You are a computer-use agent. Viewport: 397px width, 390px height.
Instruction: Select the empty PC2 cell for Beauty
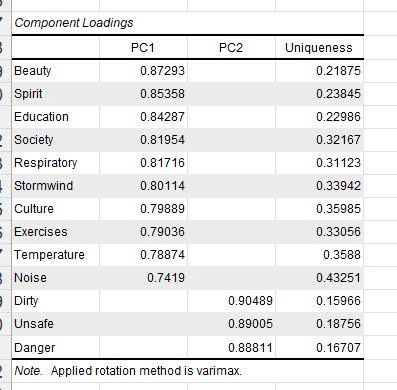(231, 71)
